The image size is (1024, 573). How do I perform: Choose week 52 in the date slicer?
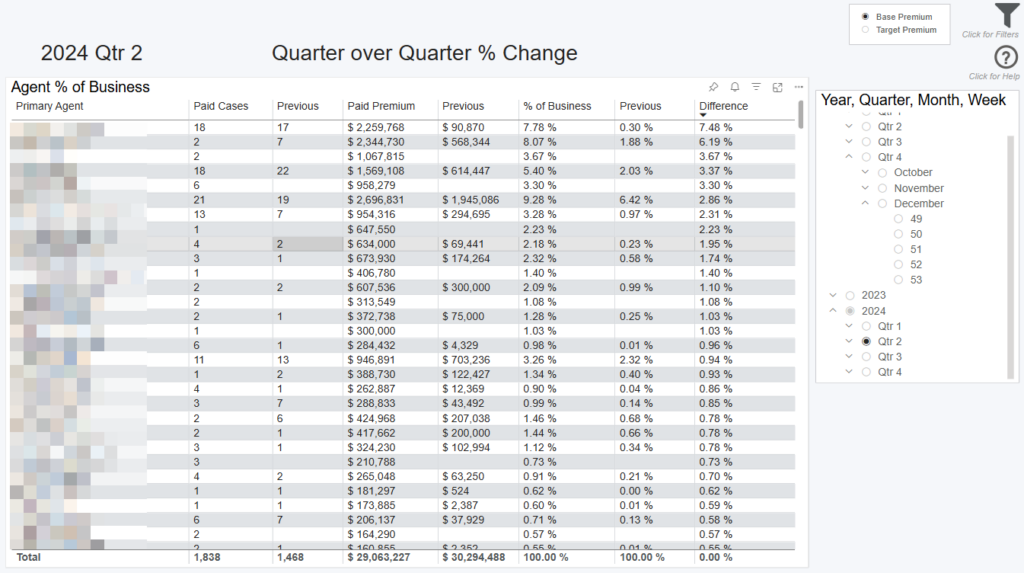898,265
